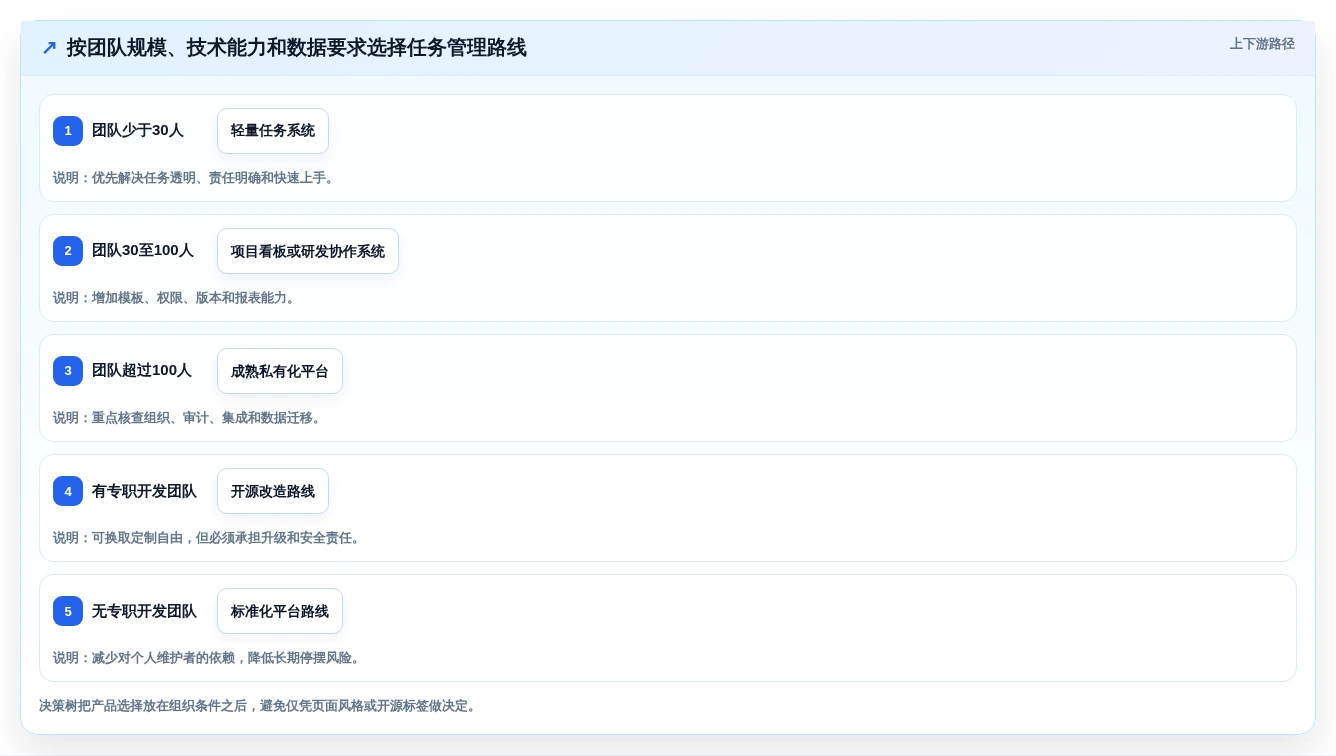Click step number badge 4
1336x756 pixels.
coord(68,491)
